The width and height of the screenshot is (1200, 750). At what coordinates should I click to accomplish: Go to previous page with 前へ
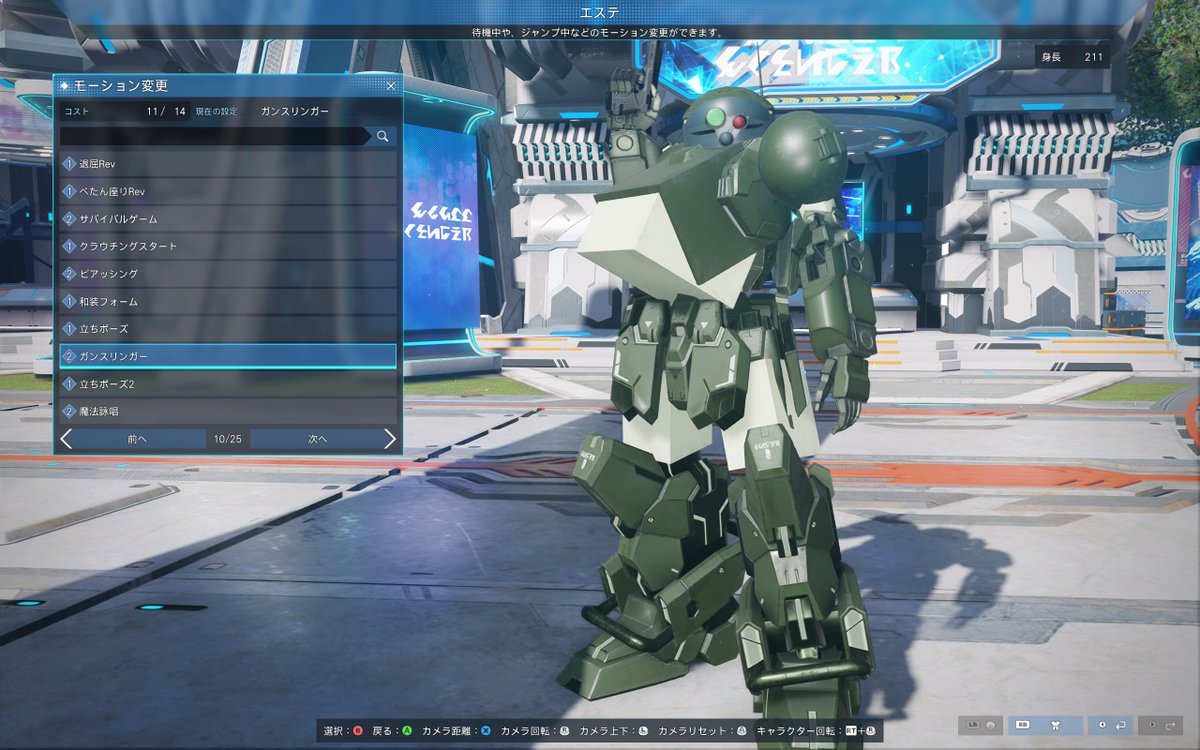(x=138, y=439)
